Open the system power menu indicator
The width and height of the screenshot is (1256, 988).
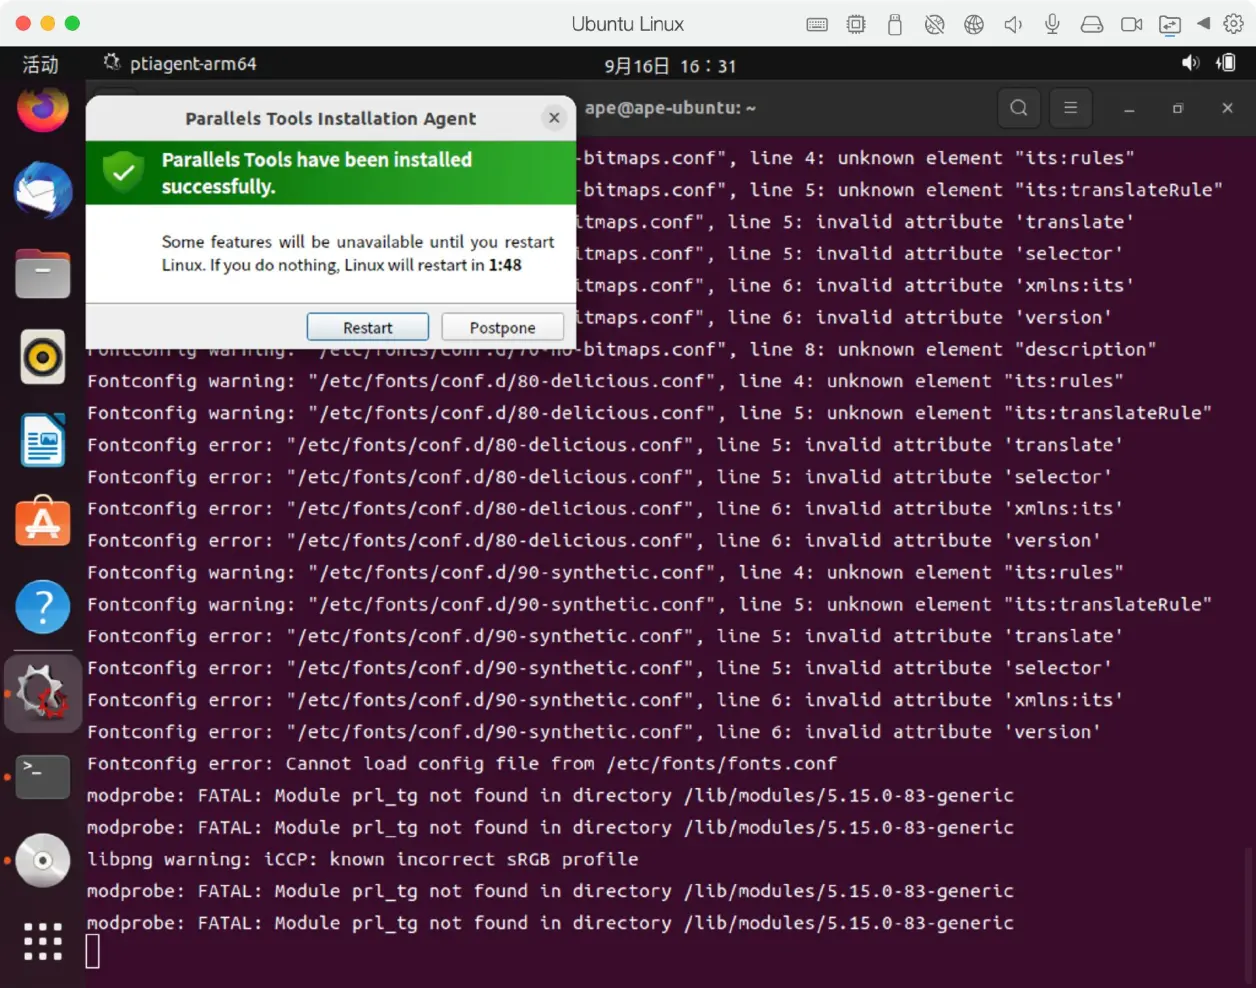pos(1226,63)
